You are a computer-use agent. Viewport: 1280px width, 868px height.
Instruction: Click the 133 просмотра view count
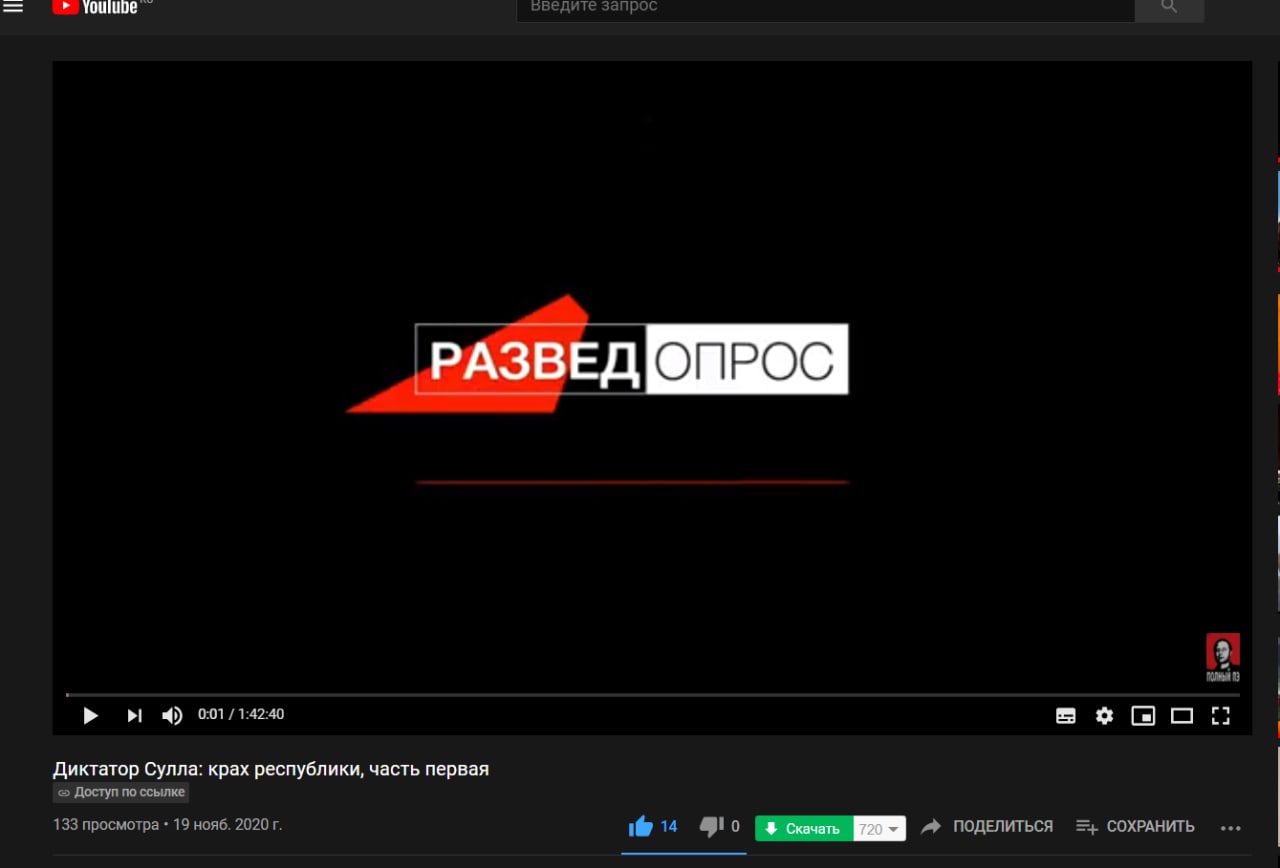(x=106, y=825)
